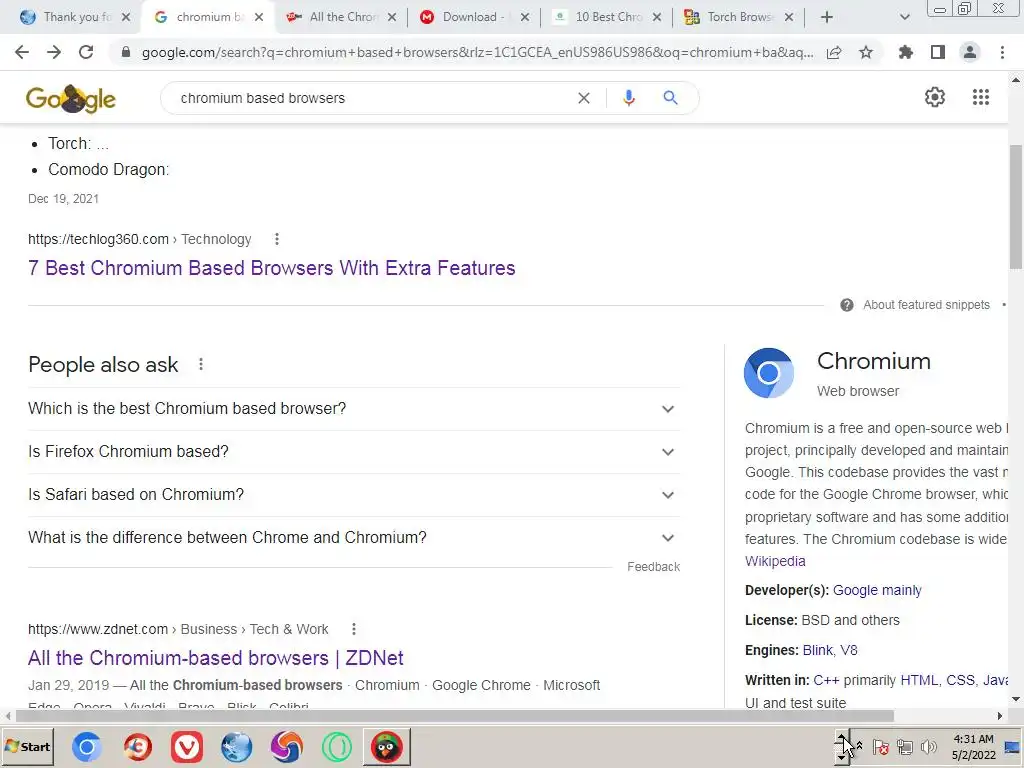The image size is (1024, 768).
Task: Click the HTML link in Written in
Action: click(x=919, y=680)
